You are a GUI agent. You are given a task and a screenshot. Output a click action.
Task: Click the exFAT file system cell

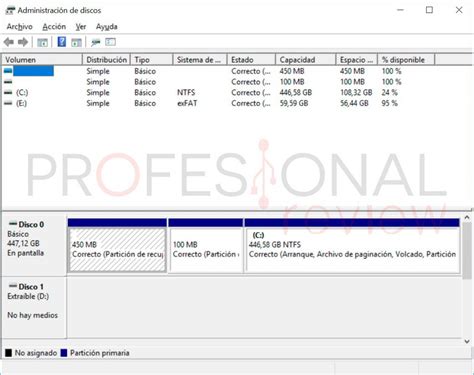[187, 103]
